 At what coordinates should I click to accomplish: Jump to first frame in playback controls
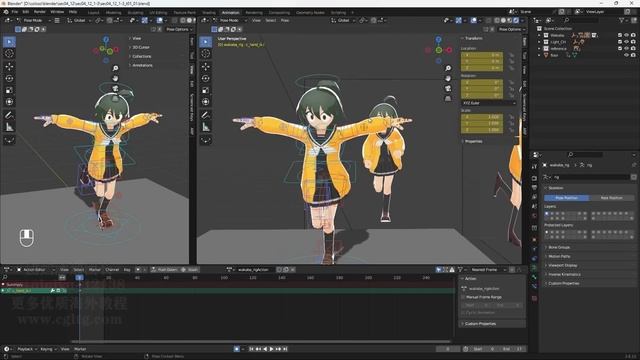click(x=251, y=349)
